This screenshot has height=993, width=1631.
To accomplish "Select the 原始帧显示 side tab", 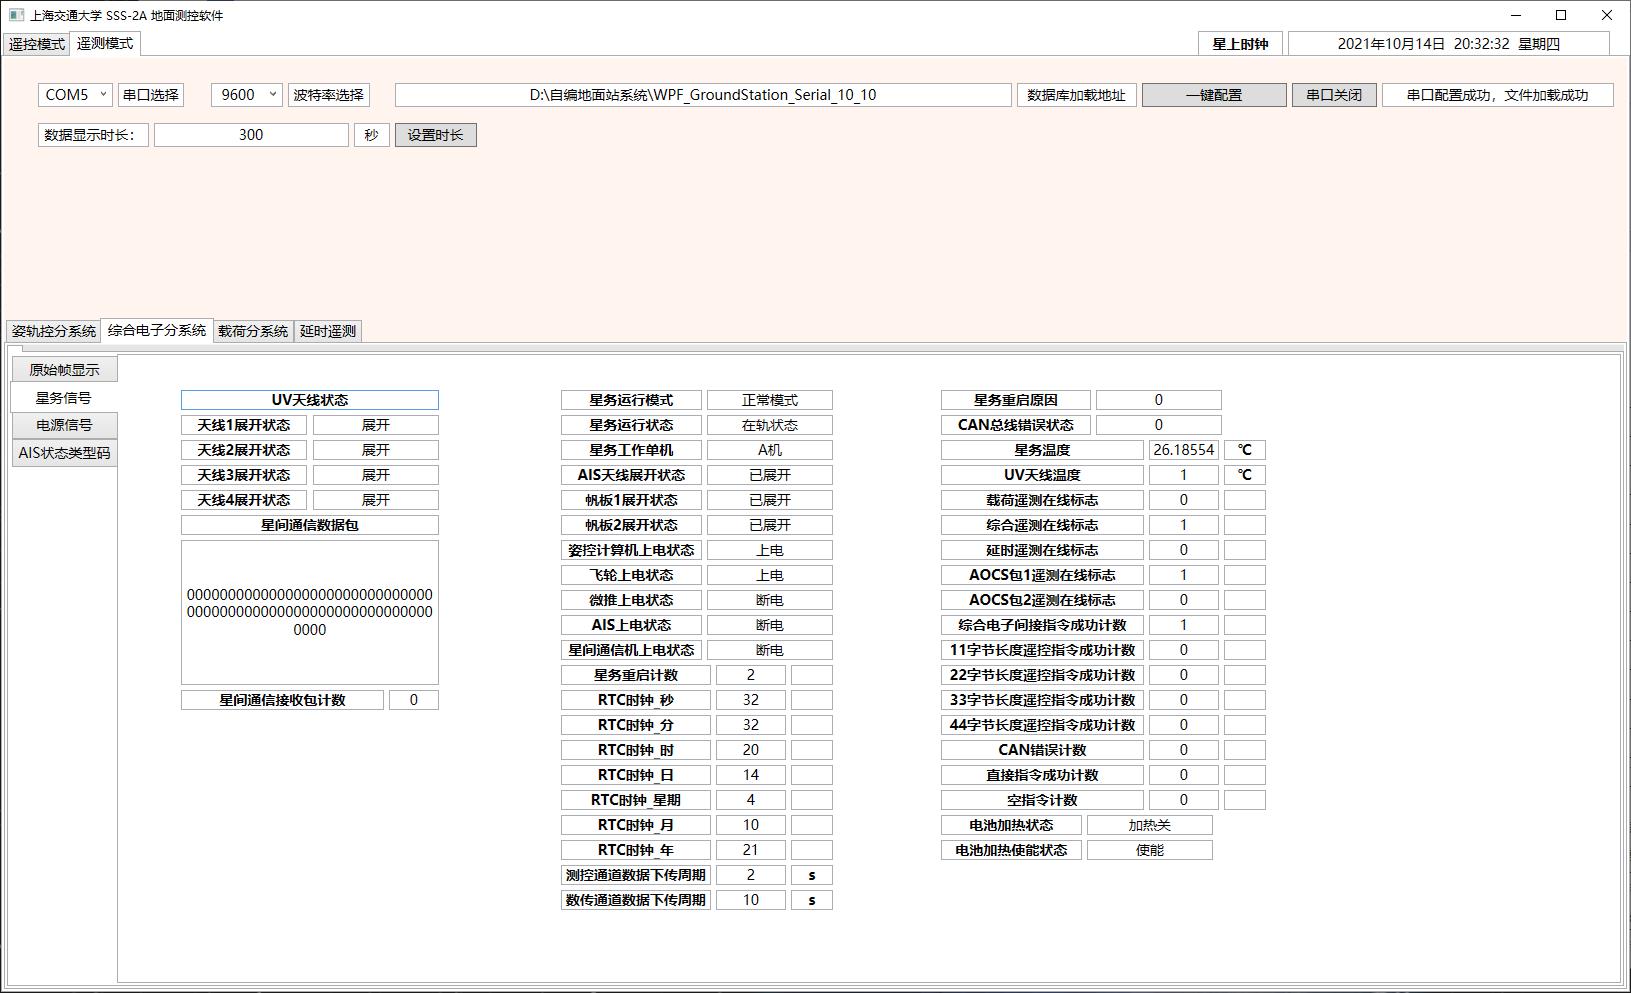I will click(65, 370).
